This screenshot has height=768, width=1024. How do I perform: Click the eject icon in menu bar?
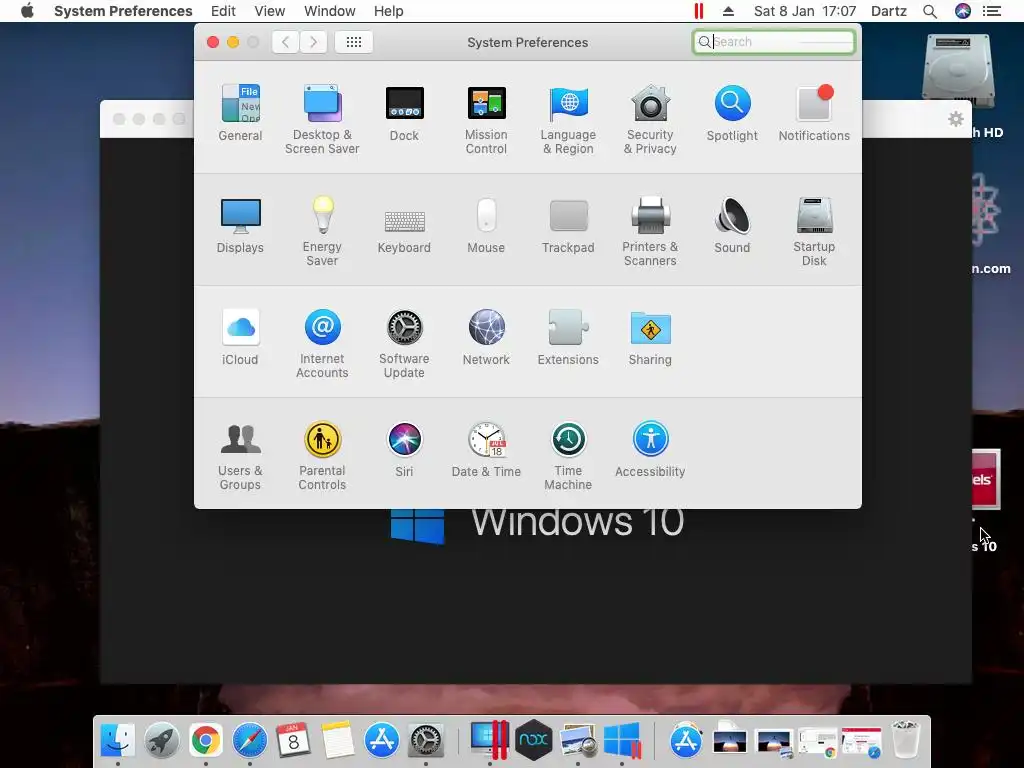click(x=729, y=11)
